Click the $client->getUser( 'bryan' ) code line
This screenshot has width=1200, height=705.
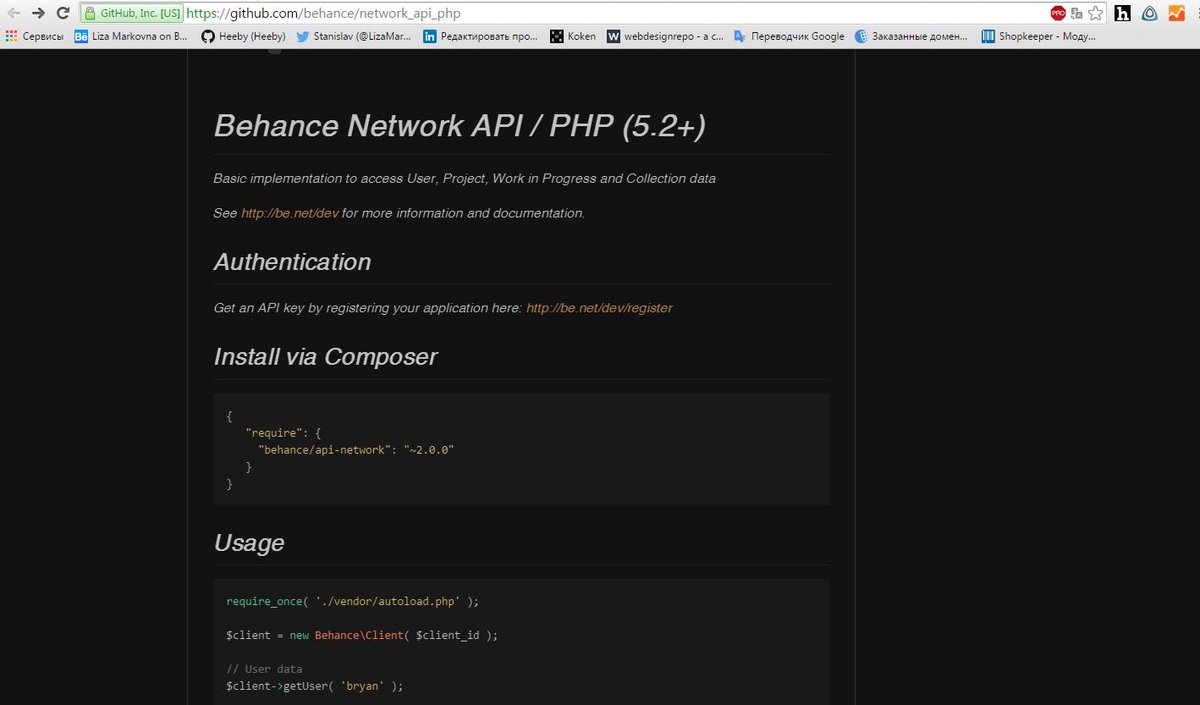point(314,686)
